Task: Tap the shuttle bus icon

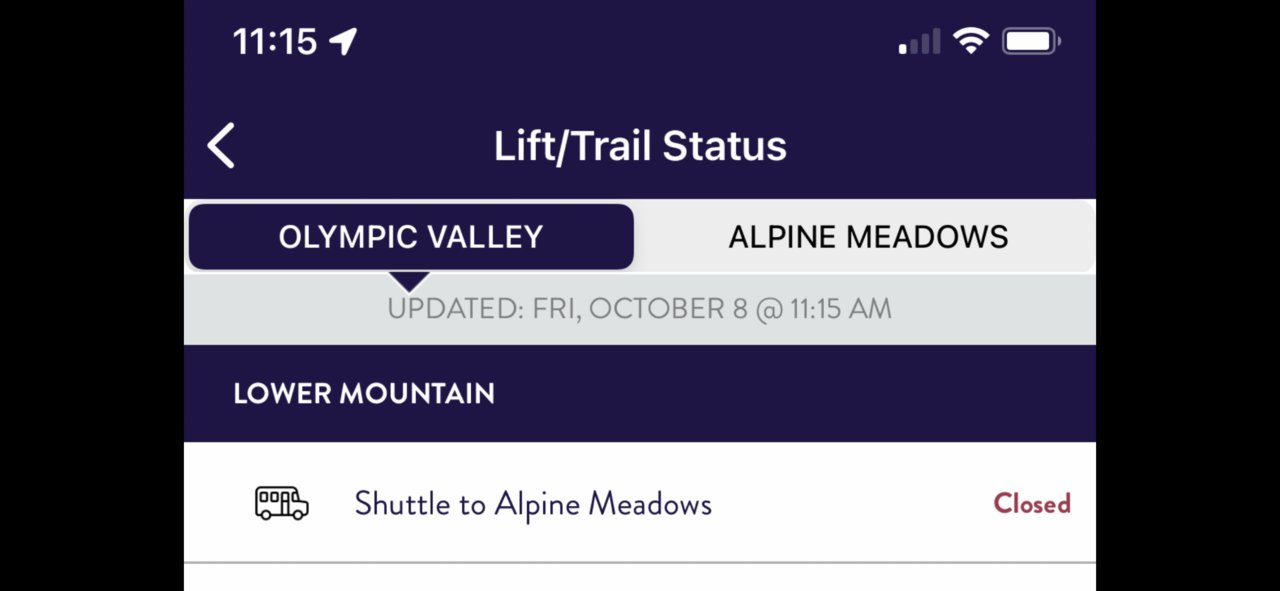Action: tap(282, 503)
